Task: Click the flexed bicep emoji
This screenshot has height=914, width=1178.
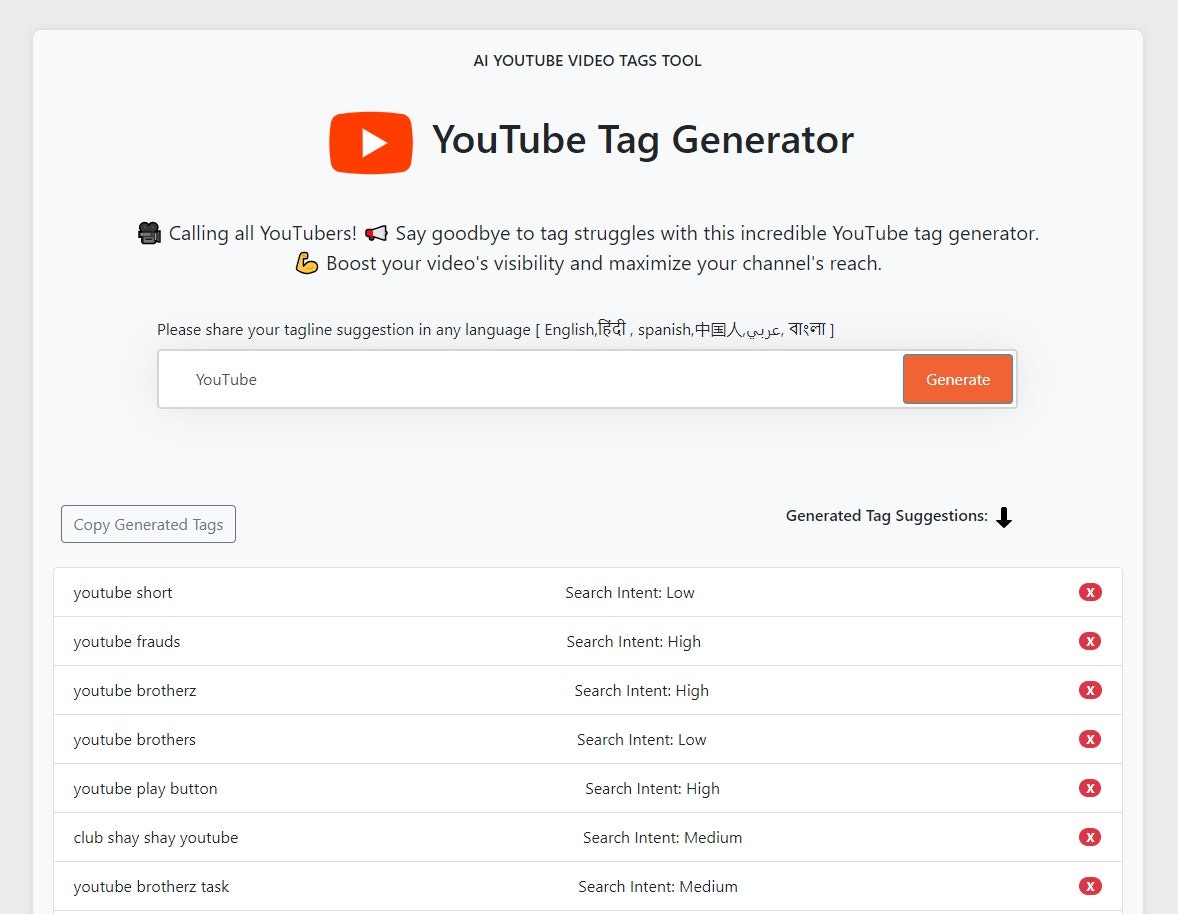Action: (x=307, y=264)
